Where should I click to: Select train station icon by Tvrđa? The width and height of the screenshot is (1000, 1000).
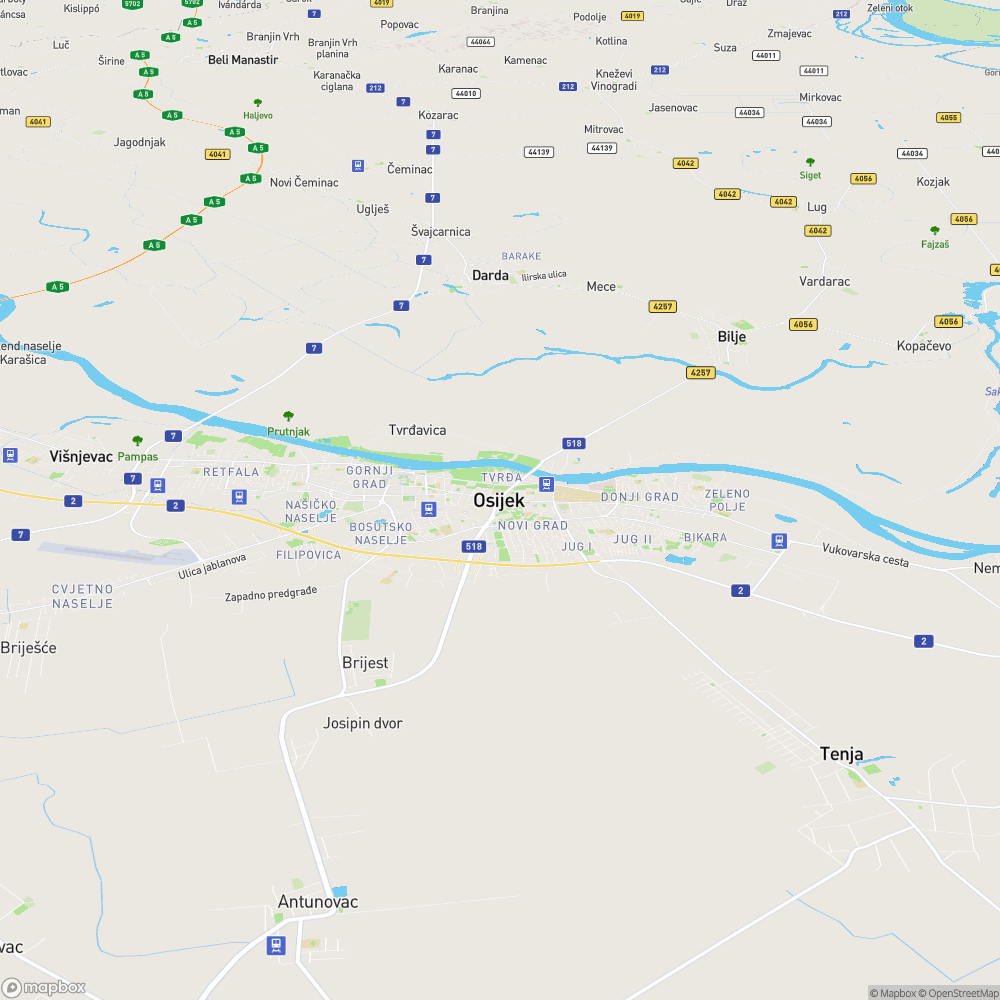[x=546, y=484]
